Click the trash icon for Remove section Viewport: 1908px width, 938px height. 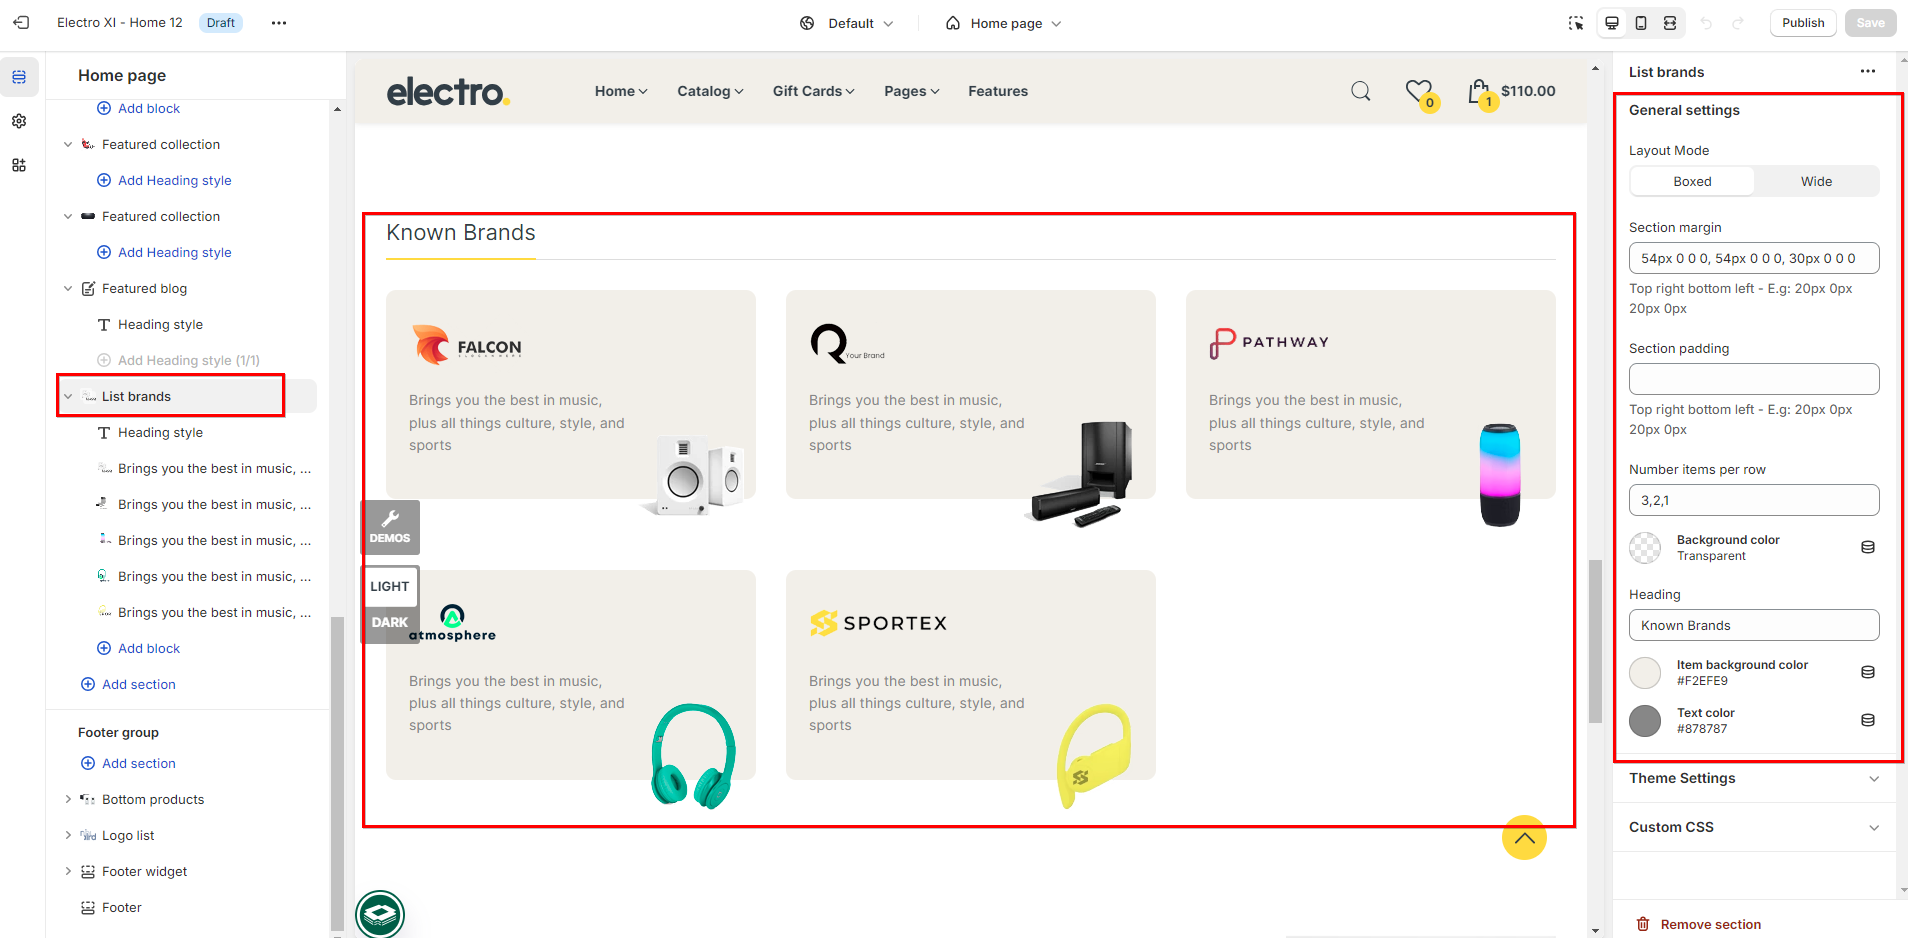coord(1643,924)
